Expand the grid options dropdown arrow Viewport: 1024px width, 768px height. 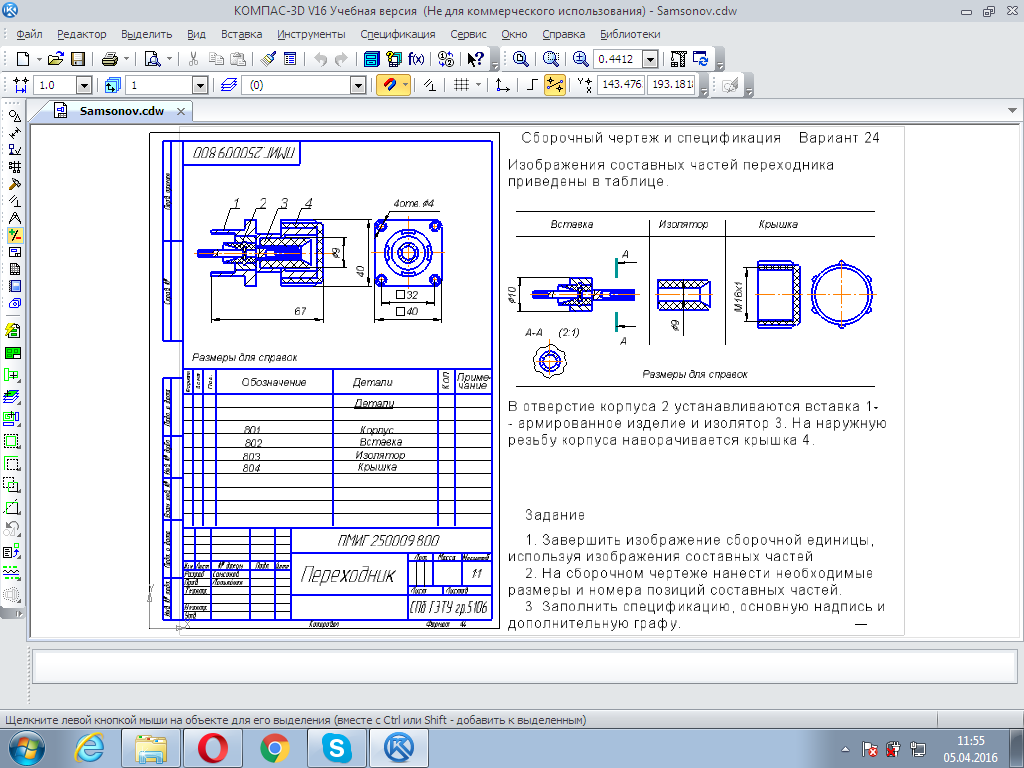click(x=479, y=85)
